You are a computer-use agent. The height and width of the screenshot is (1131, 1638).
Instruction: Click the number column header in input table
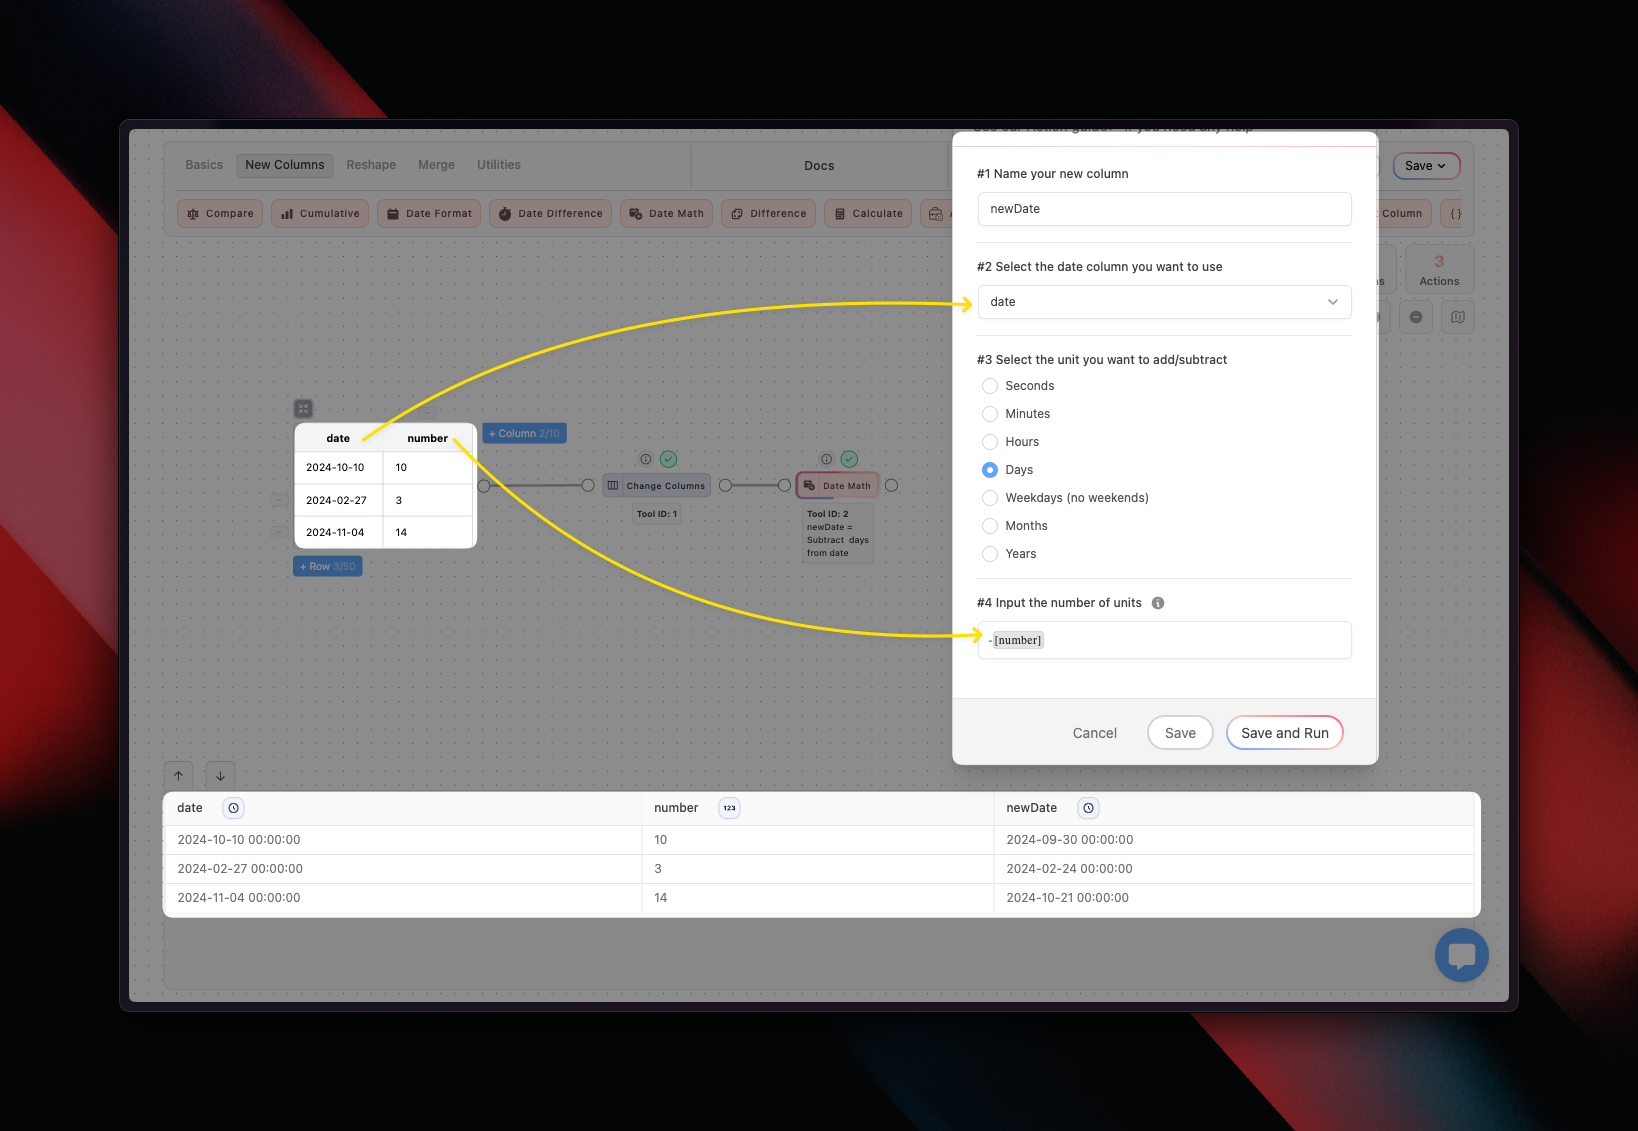coord(427,438)
